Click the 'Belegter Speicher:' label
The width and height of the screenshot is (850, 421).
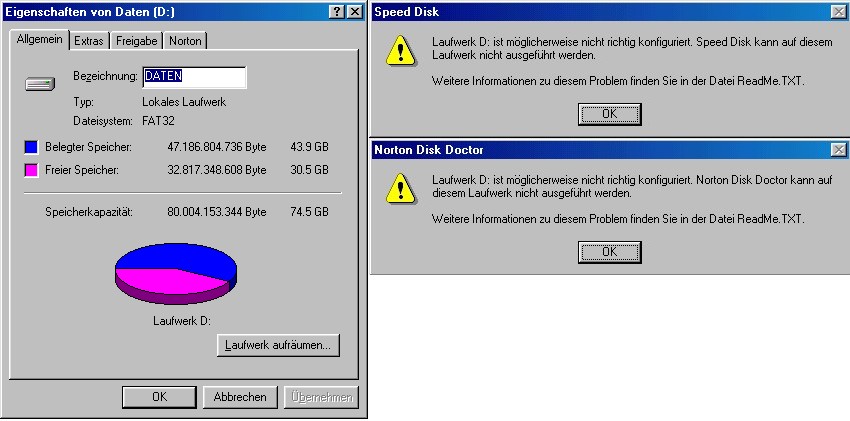click(x=88, y=147)
